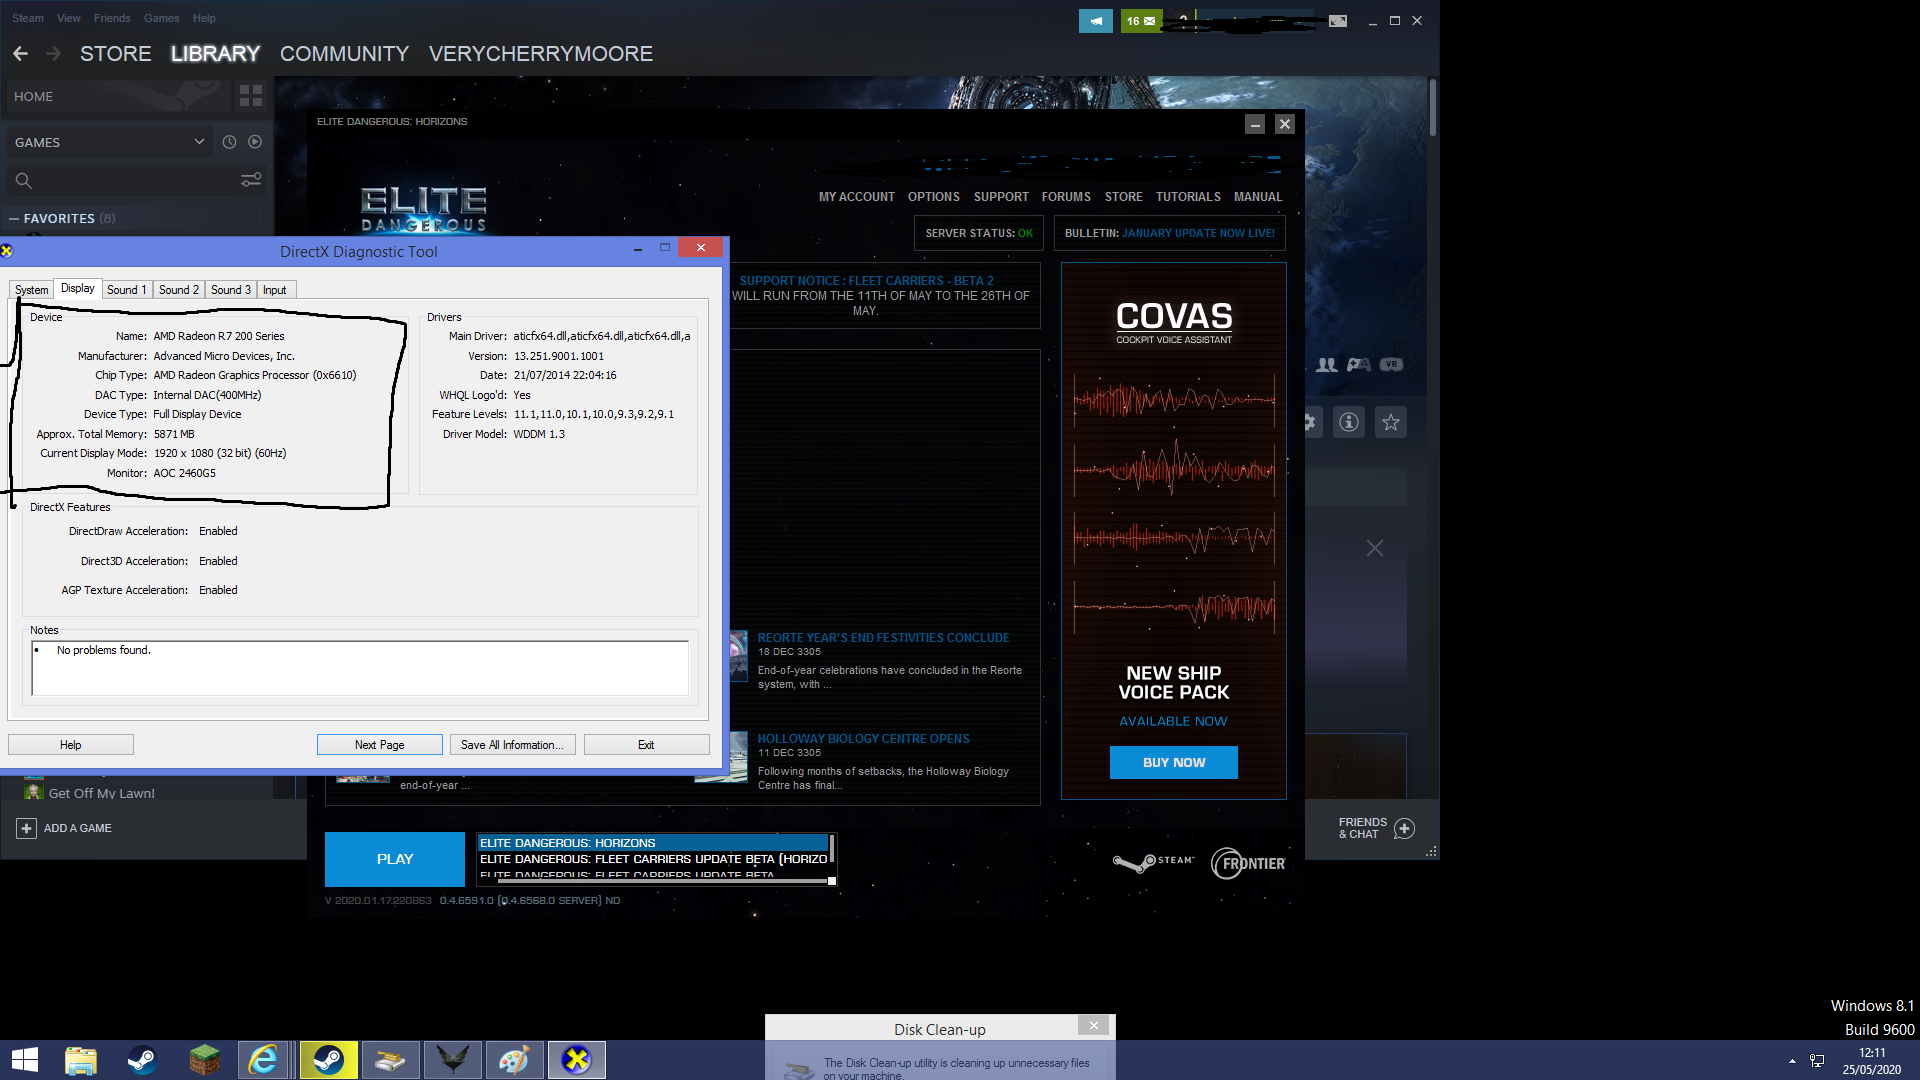Screen dimensions: 1920x1080
Task: Open recent activity clock filter in Steam sidebar
Action: [229, 142]
